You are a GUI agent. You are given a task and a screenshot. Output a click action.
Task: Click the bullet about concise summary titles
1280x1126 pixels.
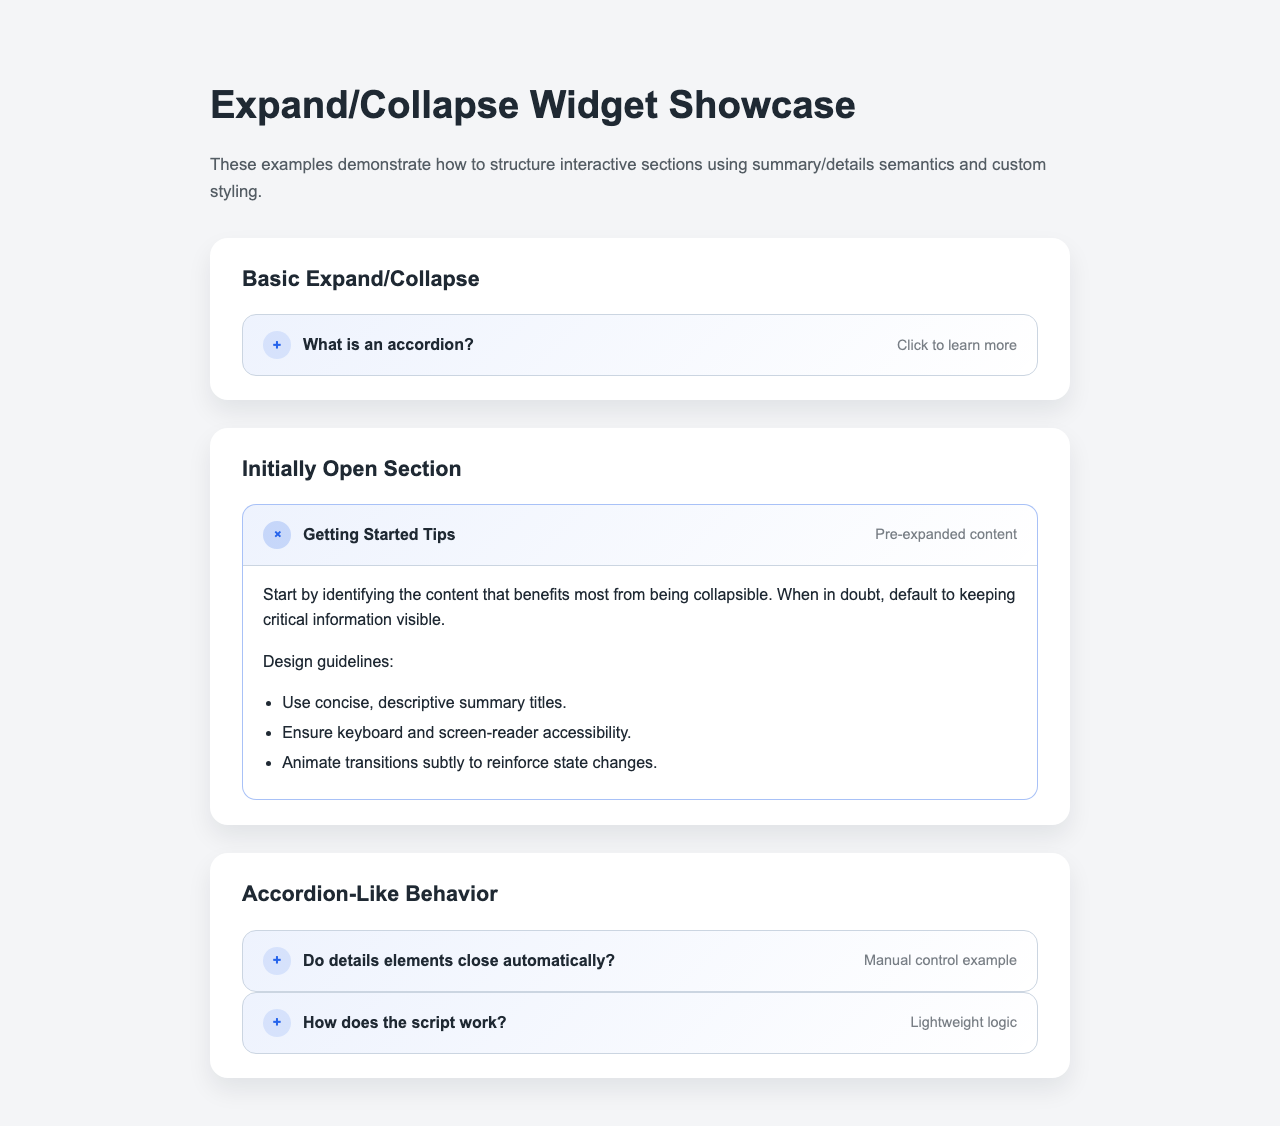[x=424, y=703]
